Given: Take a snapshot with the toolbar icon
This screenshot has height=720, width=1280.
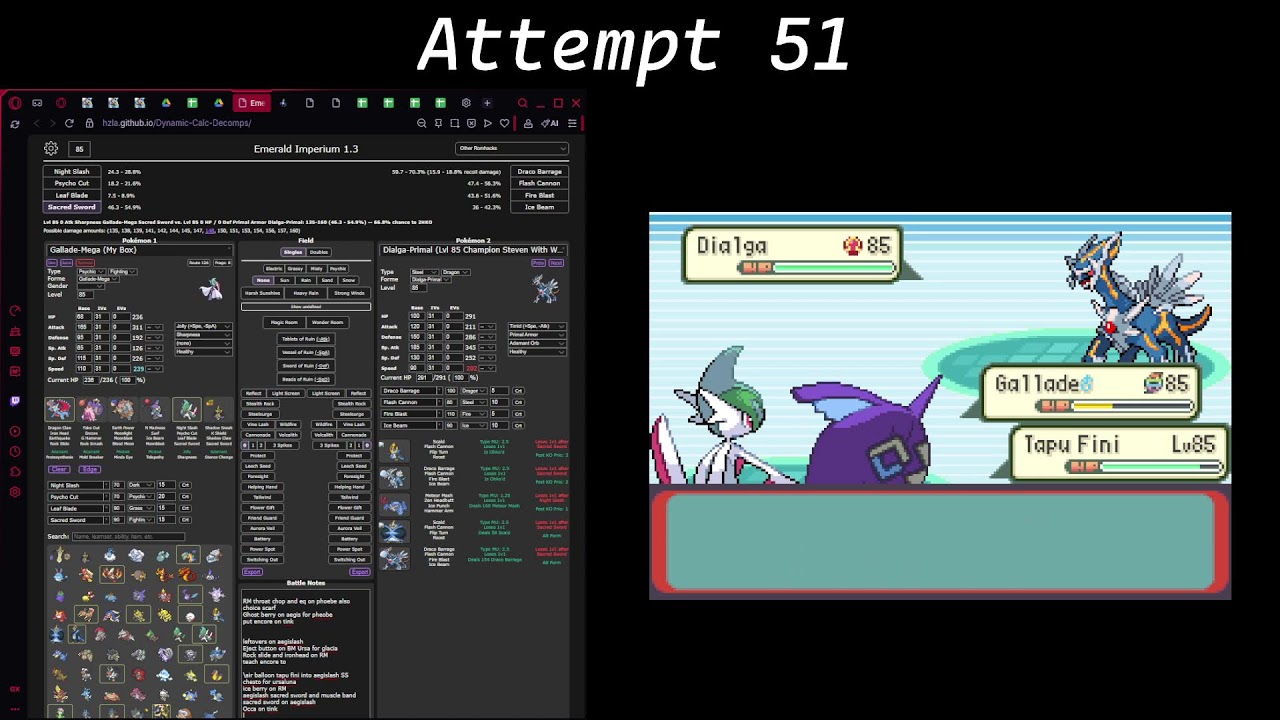Looking at the screenshot, I should (x=454, y=123).
